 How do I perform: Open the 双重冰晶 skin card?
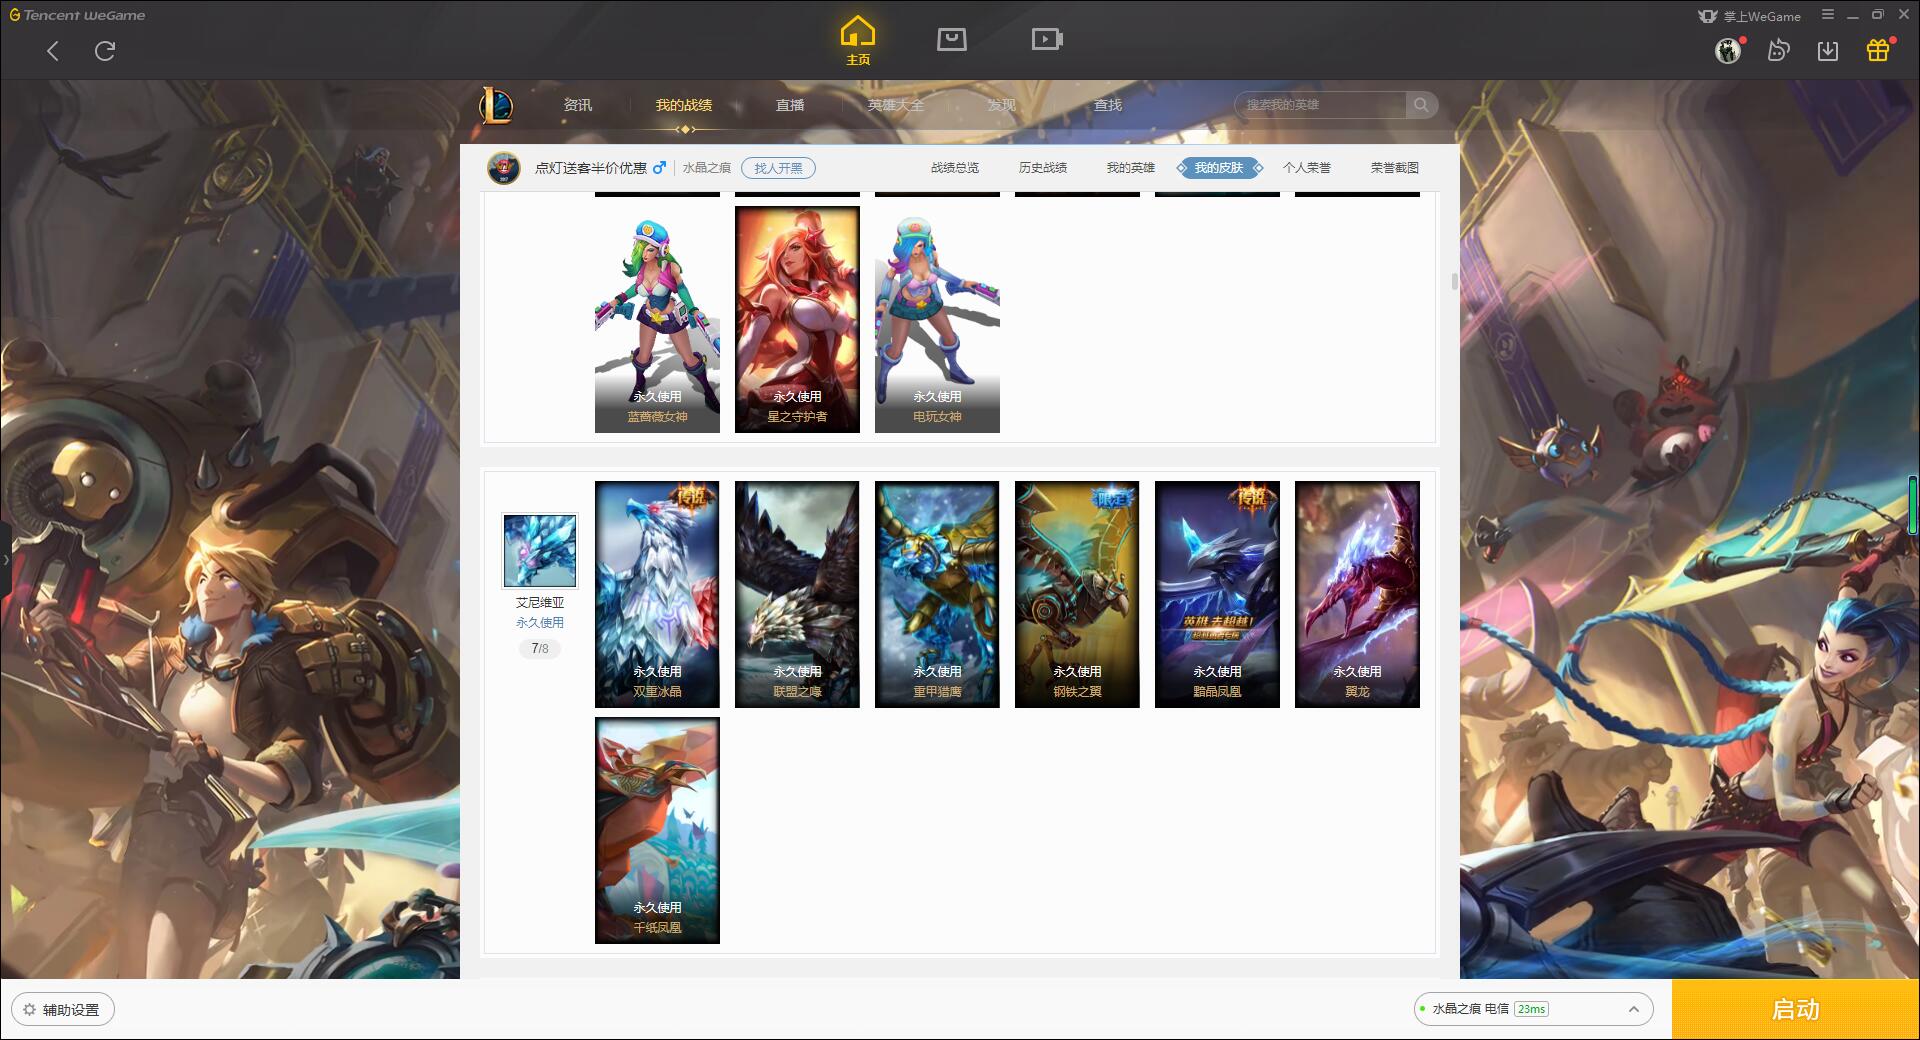tap(657, 595)
